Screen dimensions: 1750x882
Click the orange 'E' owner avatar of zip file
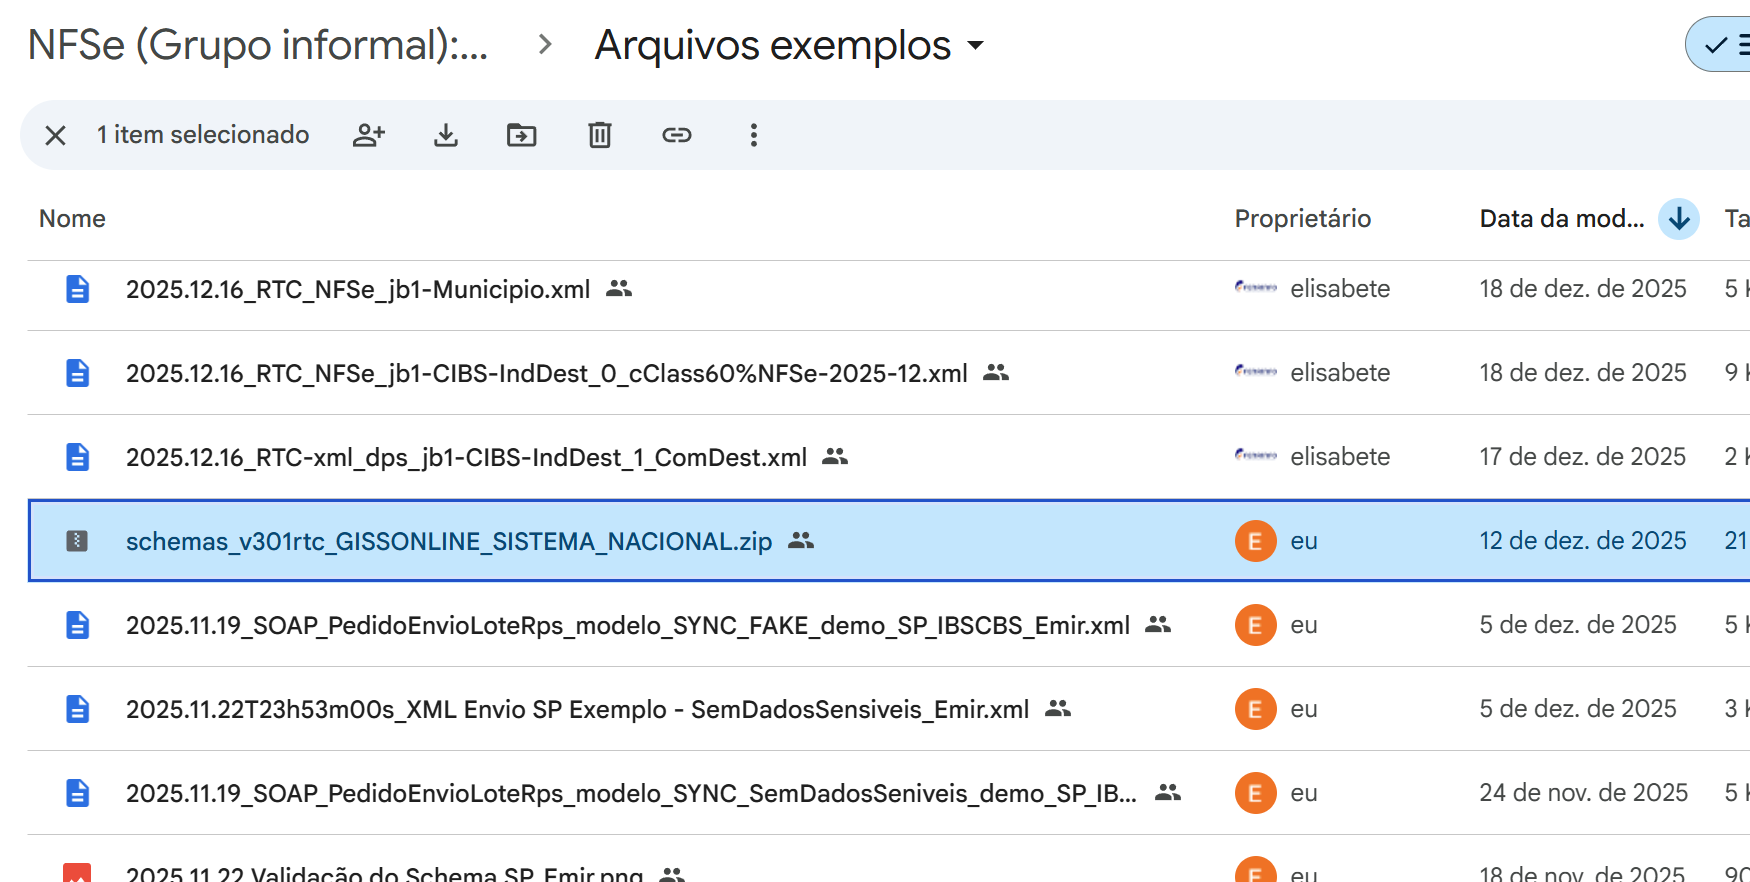click(x=1255, y=541)
